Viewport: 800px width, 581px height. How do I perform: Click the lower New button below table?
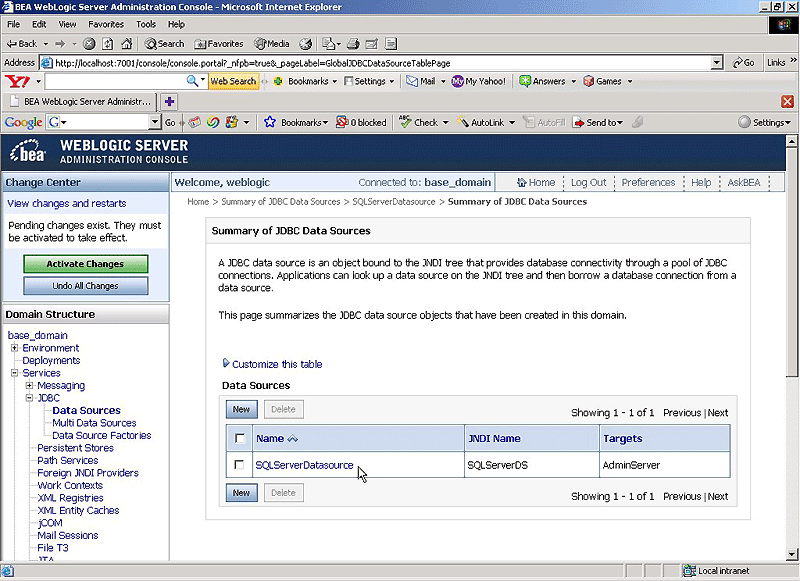coord(241,493)
